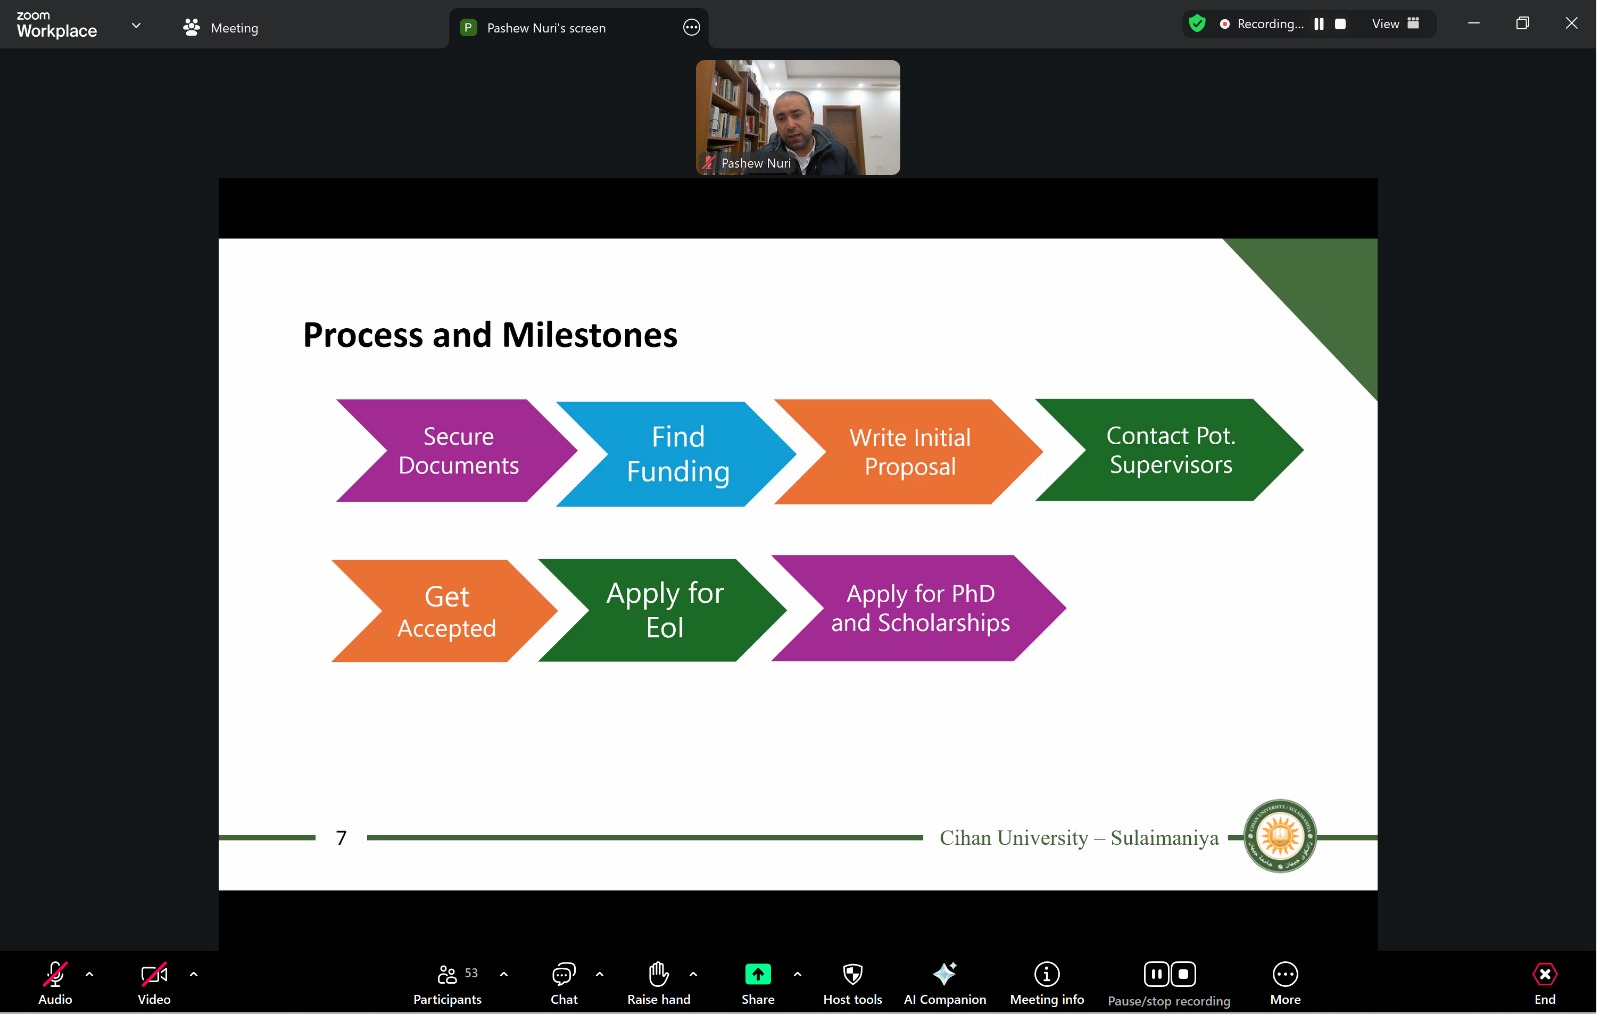
Task: Click Pashew Nuri's video thumbnail
Action: (797, 117)
